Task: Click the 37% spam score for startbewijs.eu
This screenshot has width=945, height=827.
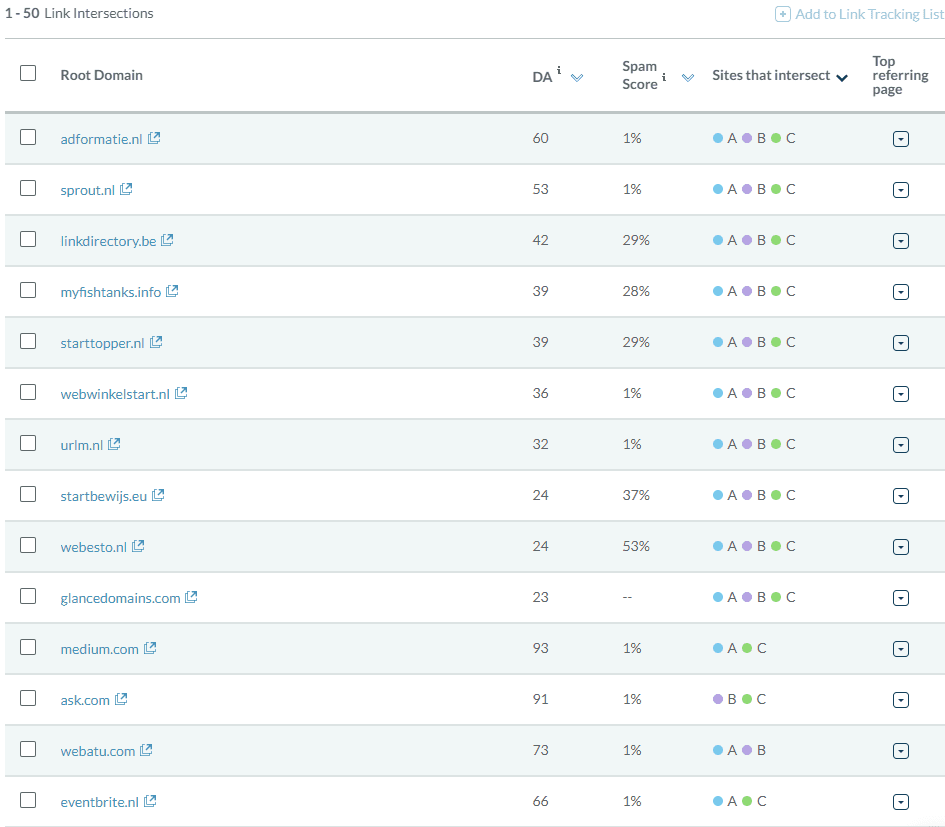Action: tap(636, 495)
